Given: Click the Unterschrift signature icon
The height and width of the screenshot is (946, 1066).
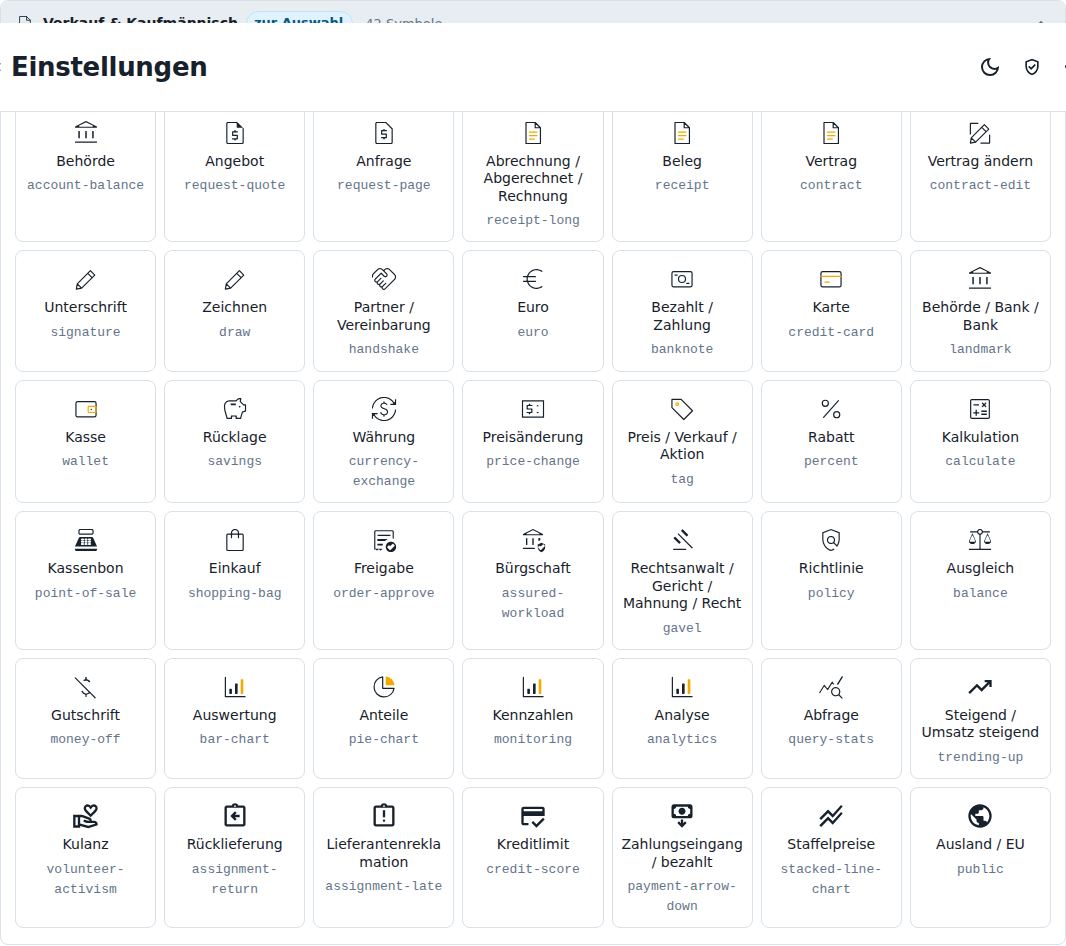Looking at the screenshot, I should click(86, 280).
